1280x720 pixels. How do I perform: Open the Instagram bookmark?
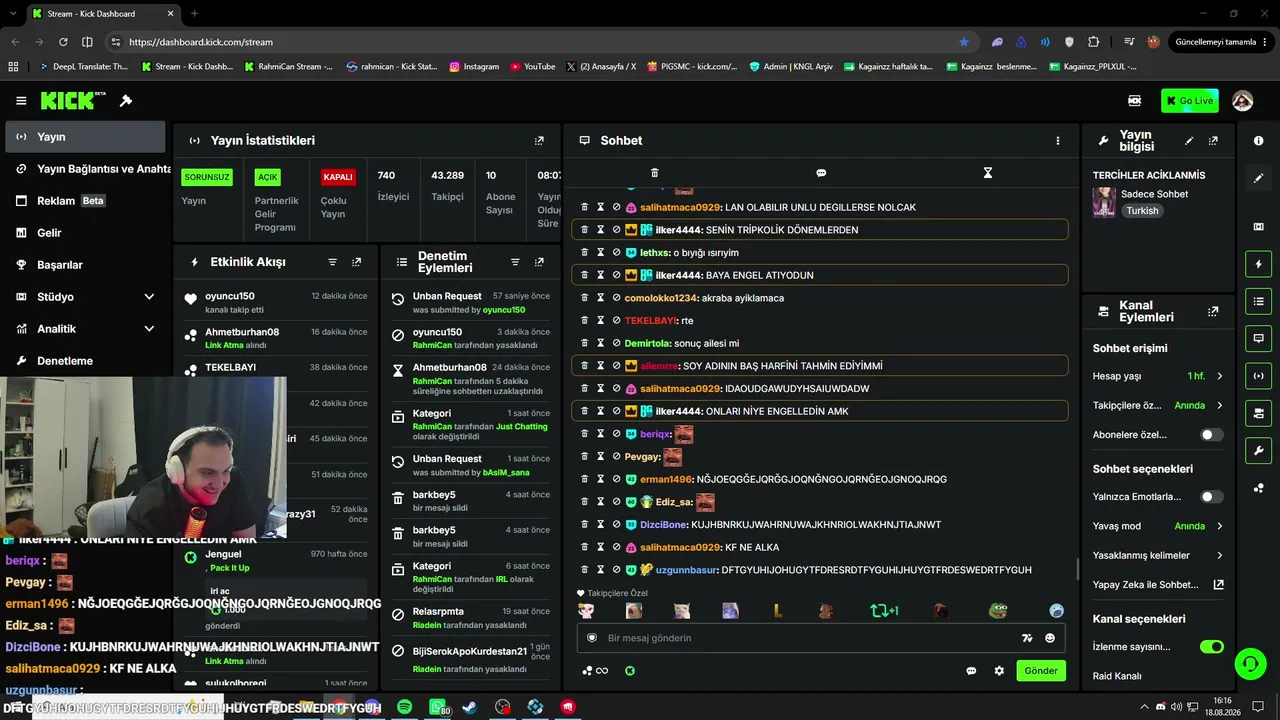474,67
